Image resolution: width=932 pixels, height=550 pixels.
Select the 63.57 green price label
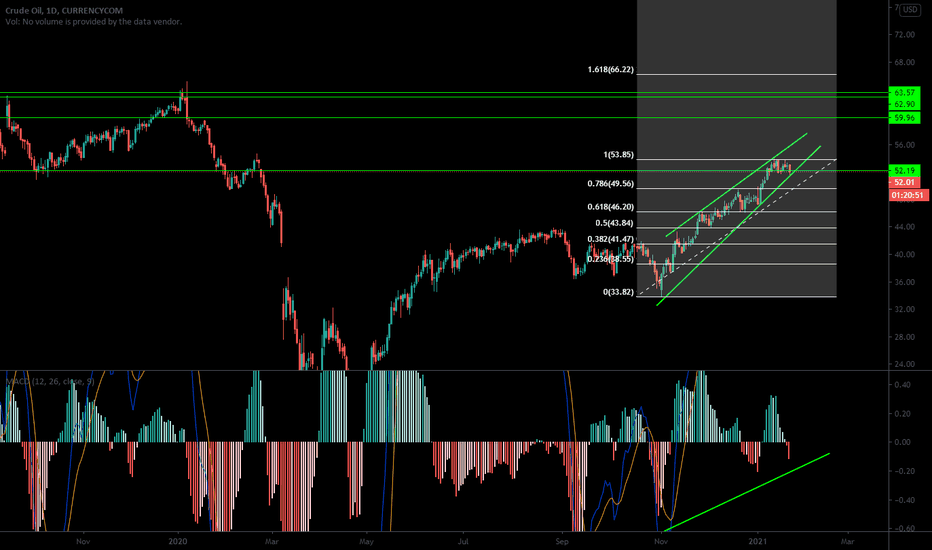[x=904, y=93]
